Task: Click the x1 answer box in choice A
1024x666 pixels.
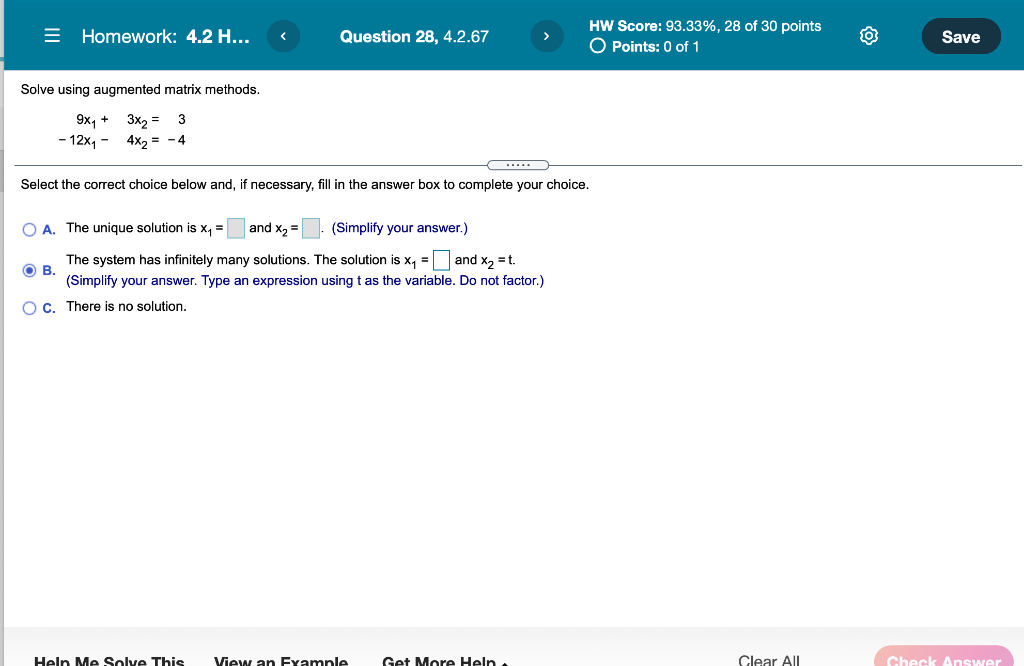Action: [x=235, y=228]
